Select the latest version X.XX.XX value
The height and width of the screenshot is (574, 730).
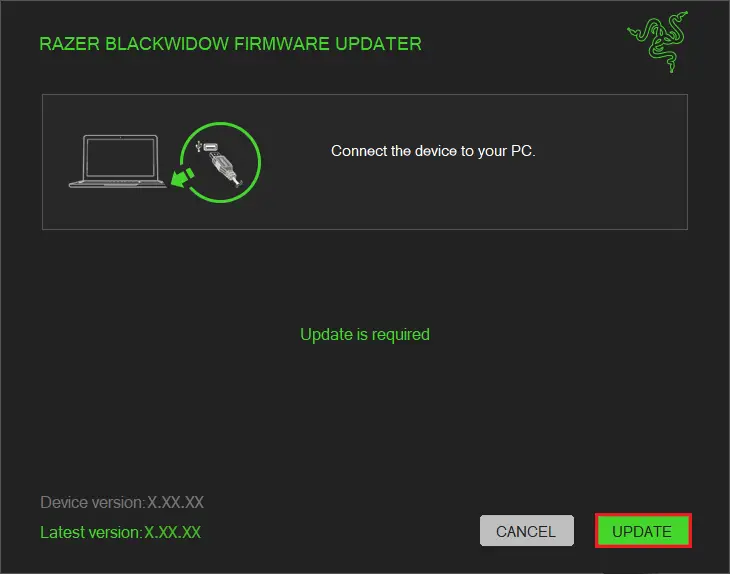coord(172,532)
